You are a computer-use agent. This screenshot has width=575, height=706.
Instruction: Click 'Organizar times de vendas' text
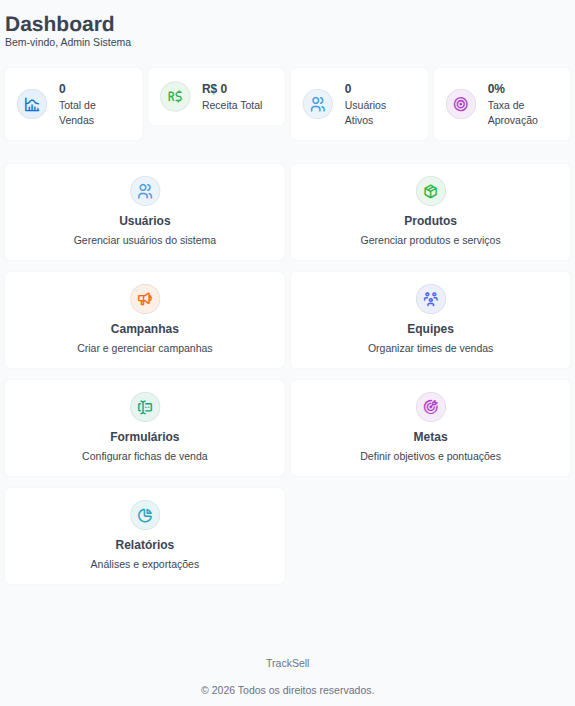pyautogui.click(x=430, y=348)
